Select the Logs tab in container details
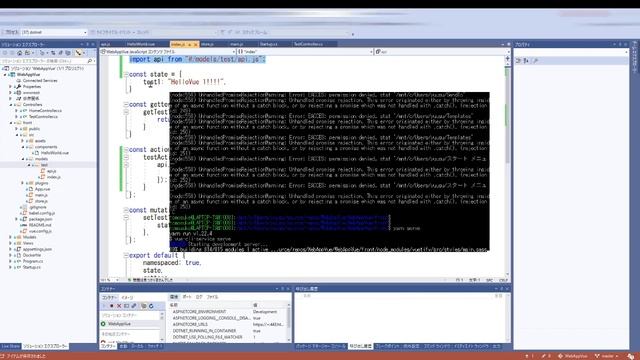Image resolution: width=640 pixels, height=360 pixels. 199,297
